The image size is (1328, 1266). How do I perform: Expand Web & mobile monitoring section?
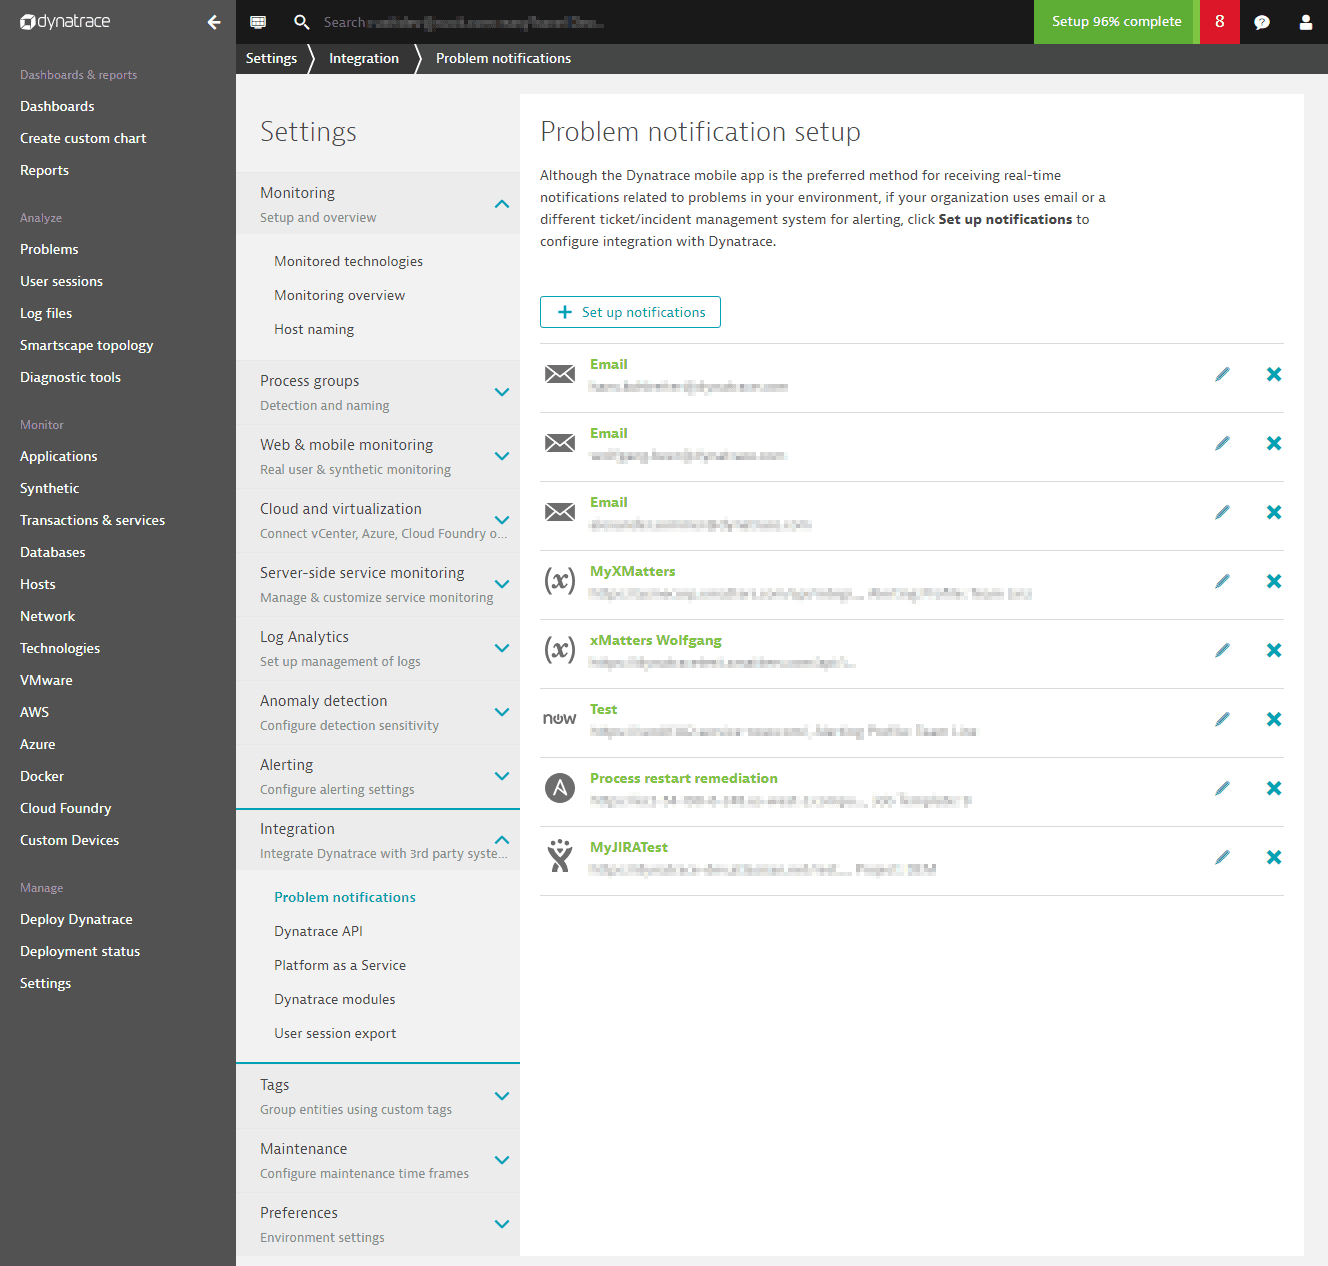(x=502, y=456)
